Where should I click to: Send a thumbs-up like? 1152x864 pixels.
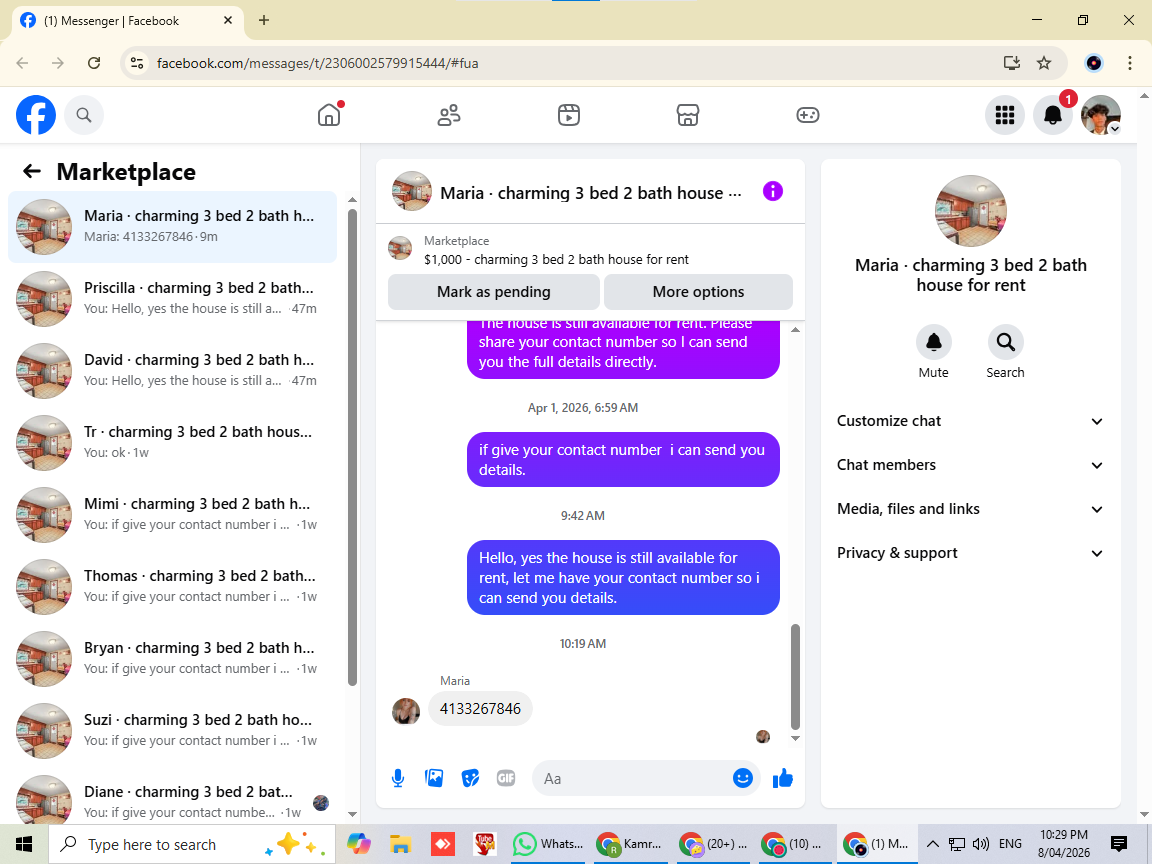782,778
